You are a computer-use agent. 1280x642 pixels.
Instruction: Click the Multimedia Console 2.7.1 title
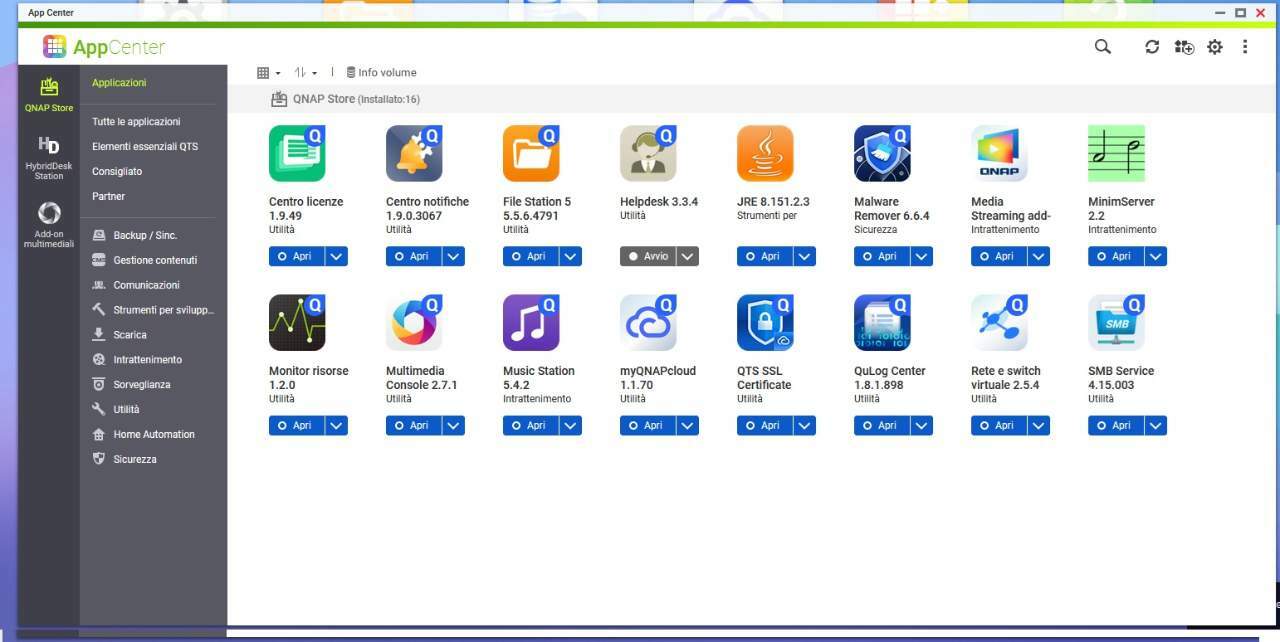[422, 378]
